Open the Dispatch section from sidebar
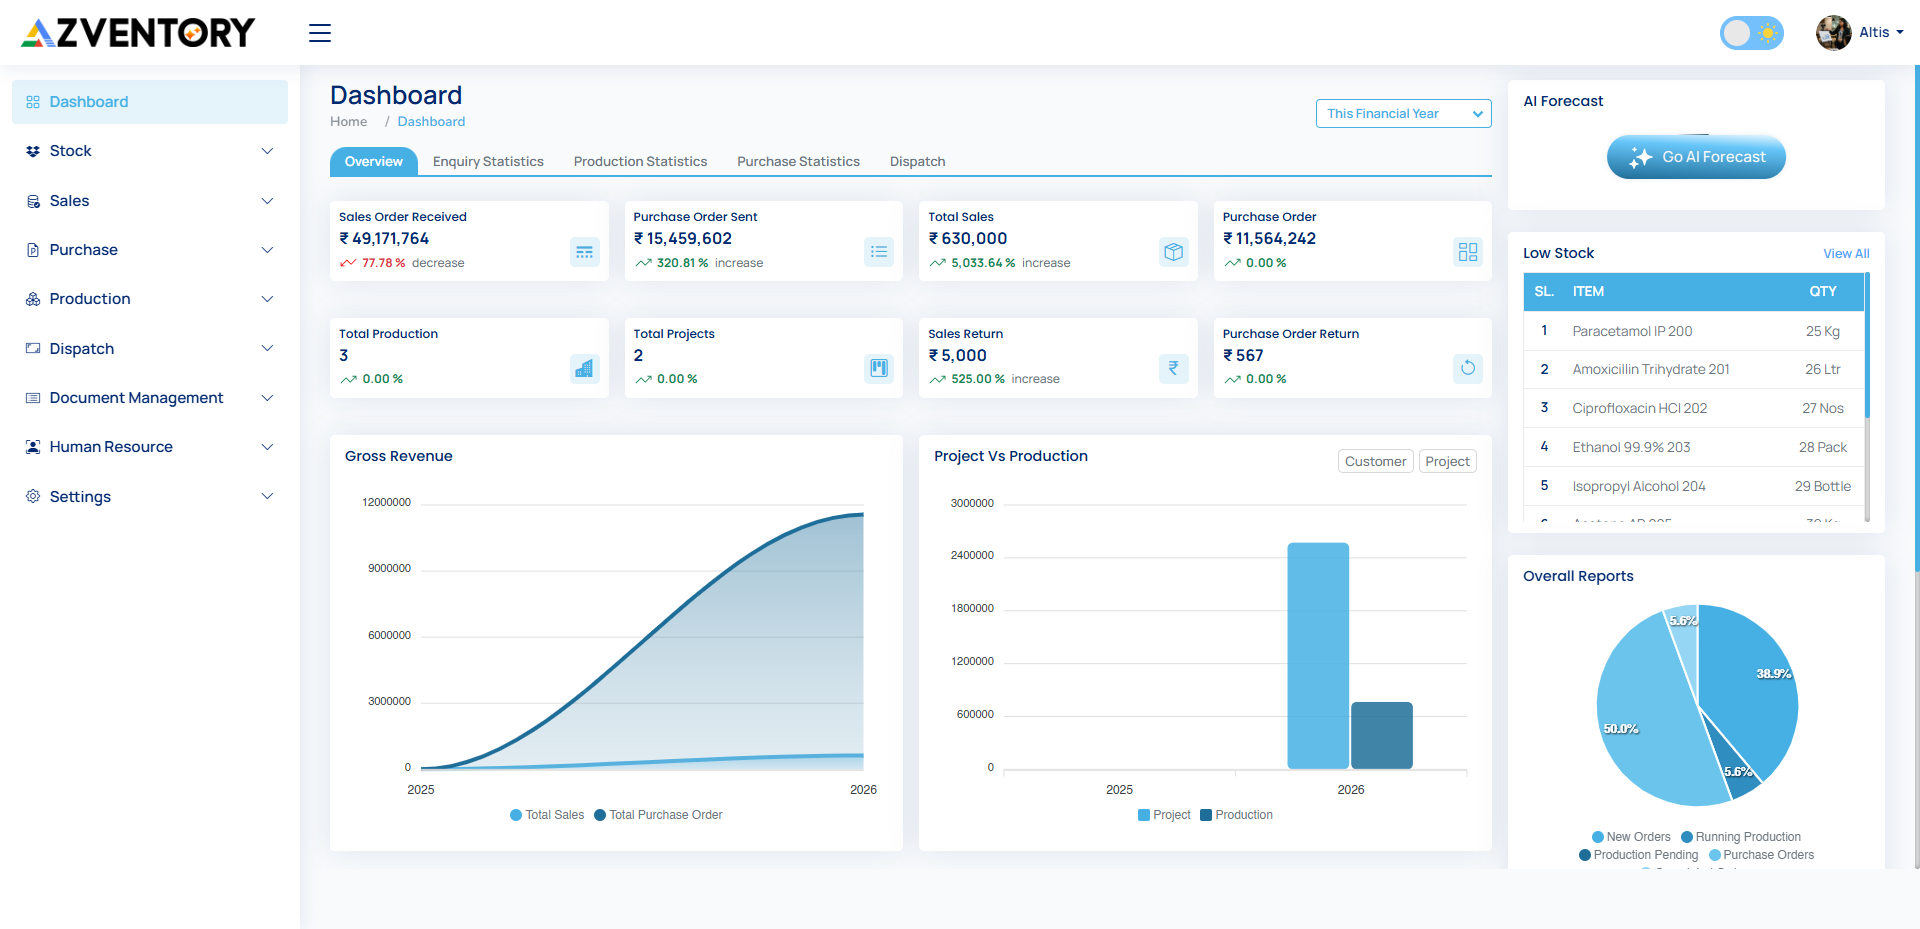Image resolution: width=1920 pixels, height=929 pixels. pos(81,348)
